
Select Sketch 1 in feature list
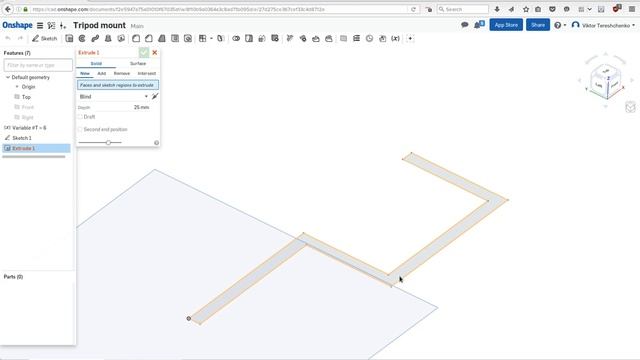[22, 138]
